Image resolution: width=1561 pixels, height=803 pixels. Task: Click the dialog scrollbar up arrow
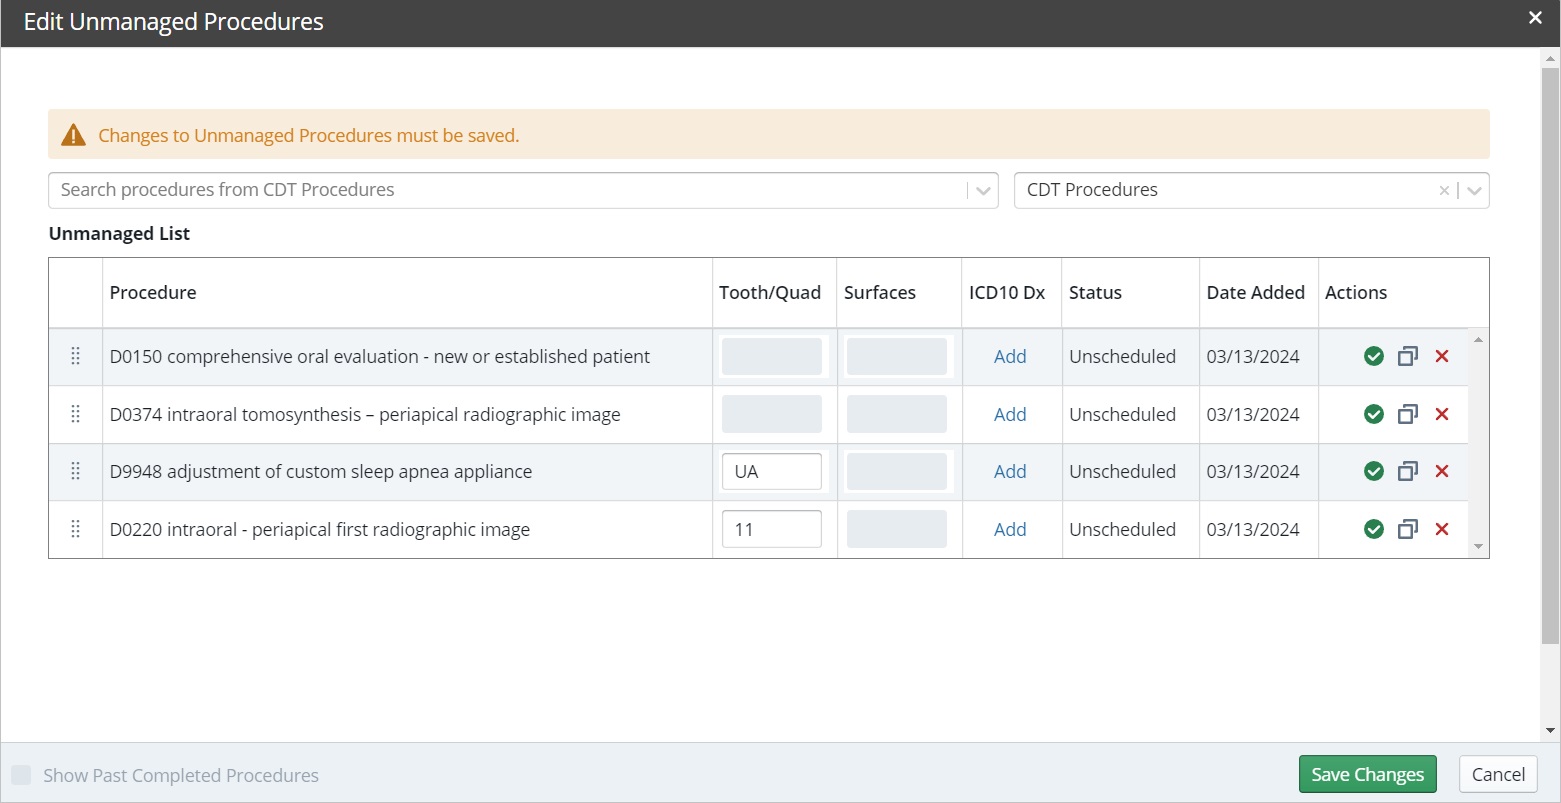click(1550, 58)
